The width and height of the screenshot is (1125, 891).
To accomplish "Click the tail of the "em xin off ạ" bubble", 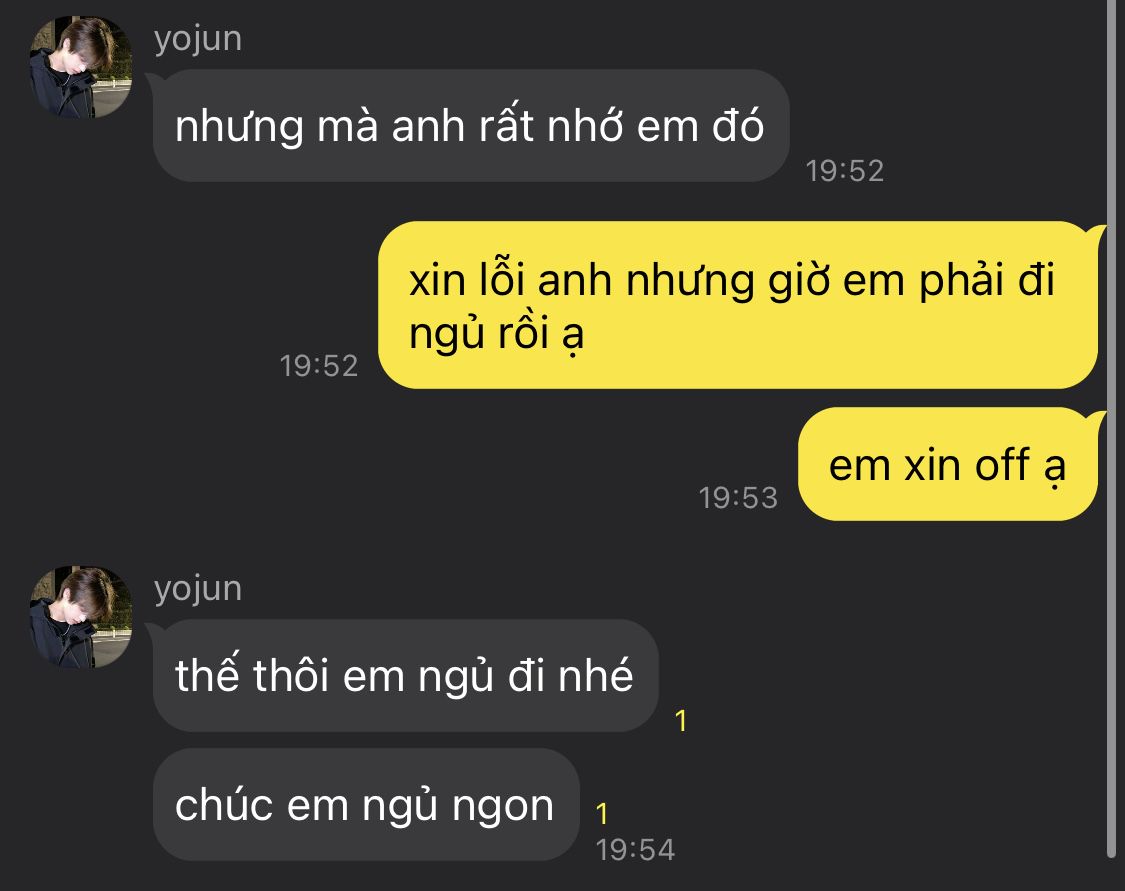I will coord(1097,418).
